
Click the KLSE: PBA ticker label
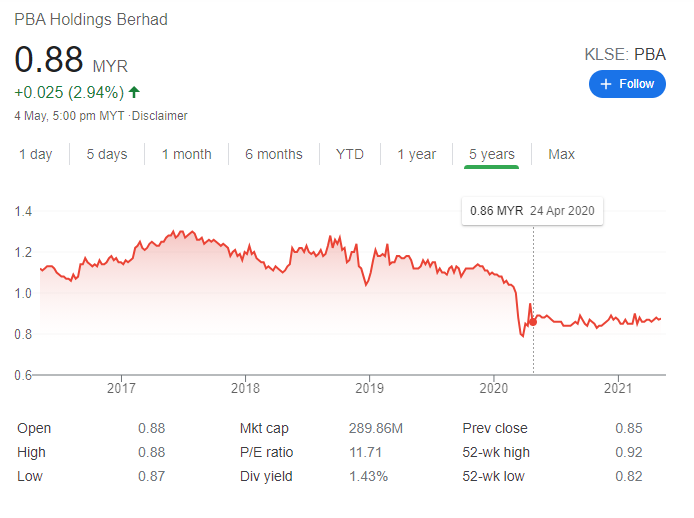[625, 54]
